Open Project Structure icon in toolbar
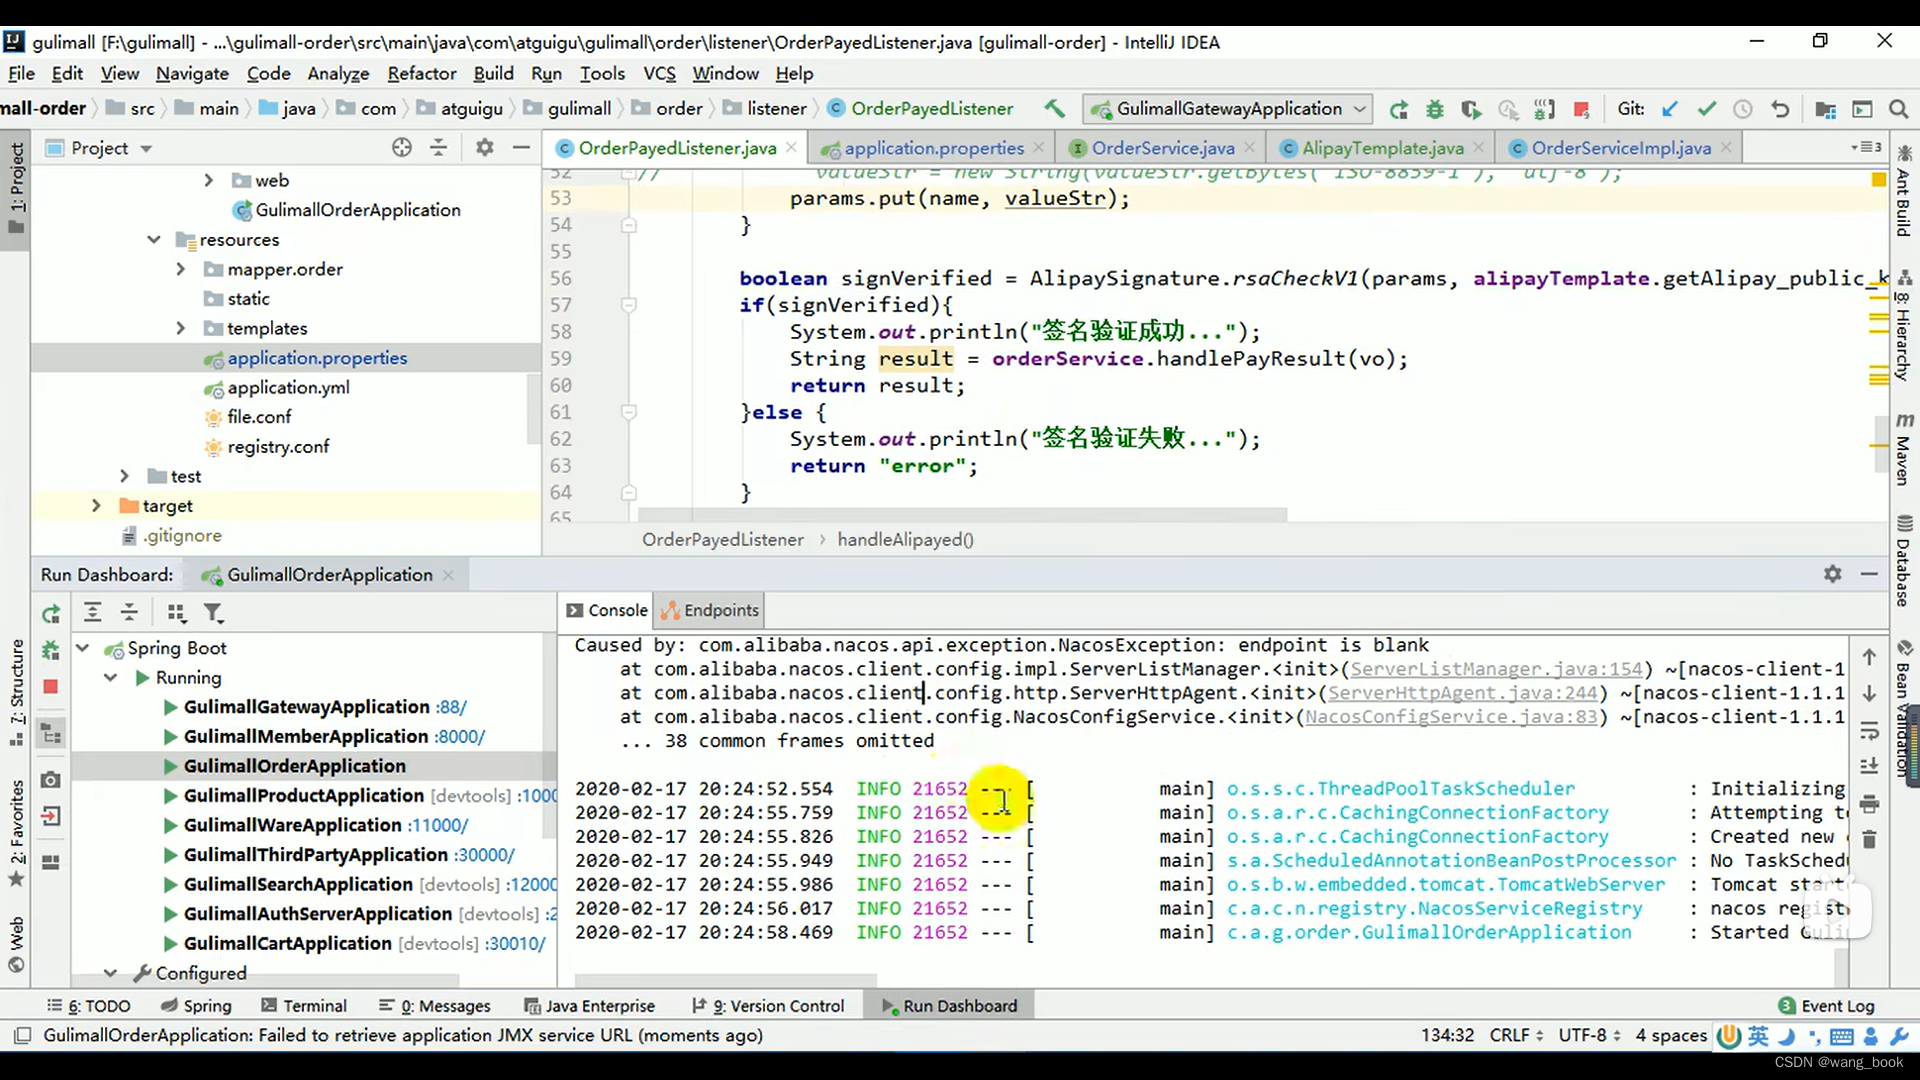1920x1080 pixels. 1825,109
